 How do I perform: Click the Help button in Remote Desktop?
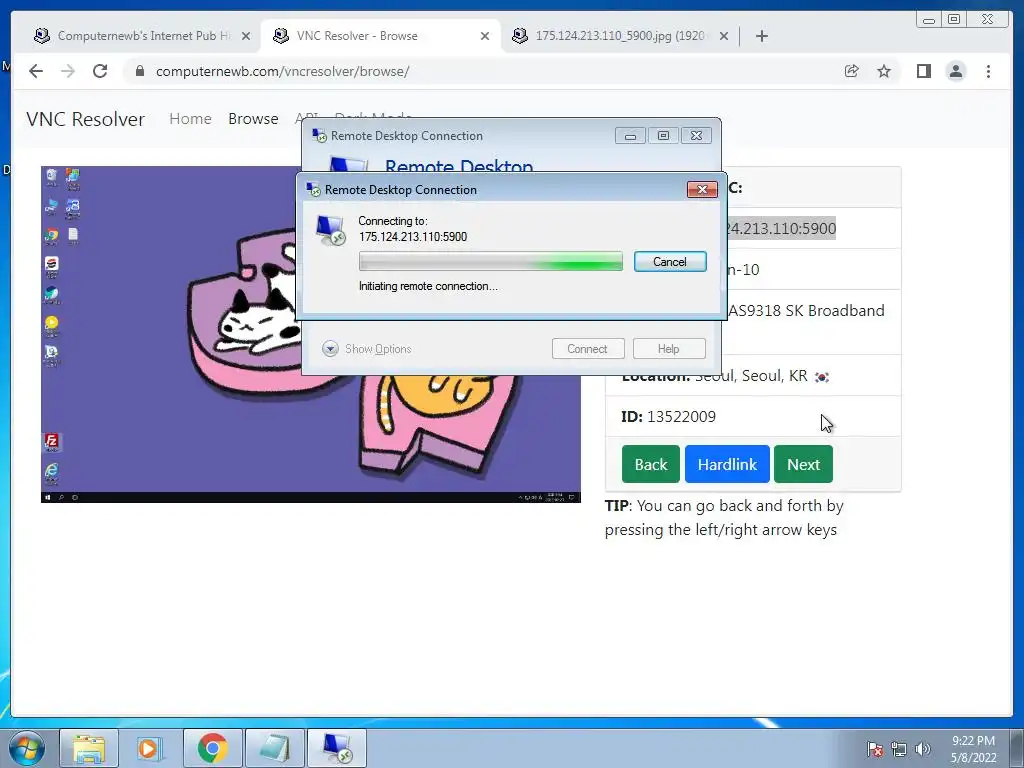pos(669,349)
